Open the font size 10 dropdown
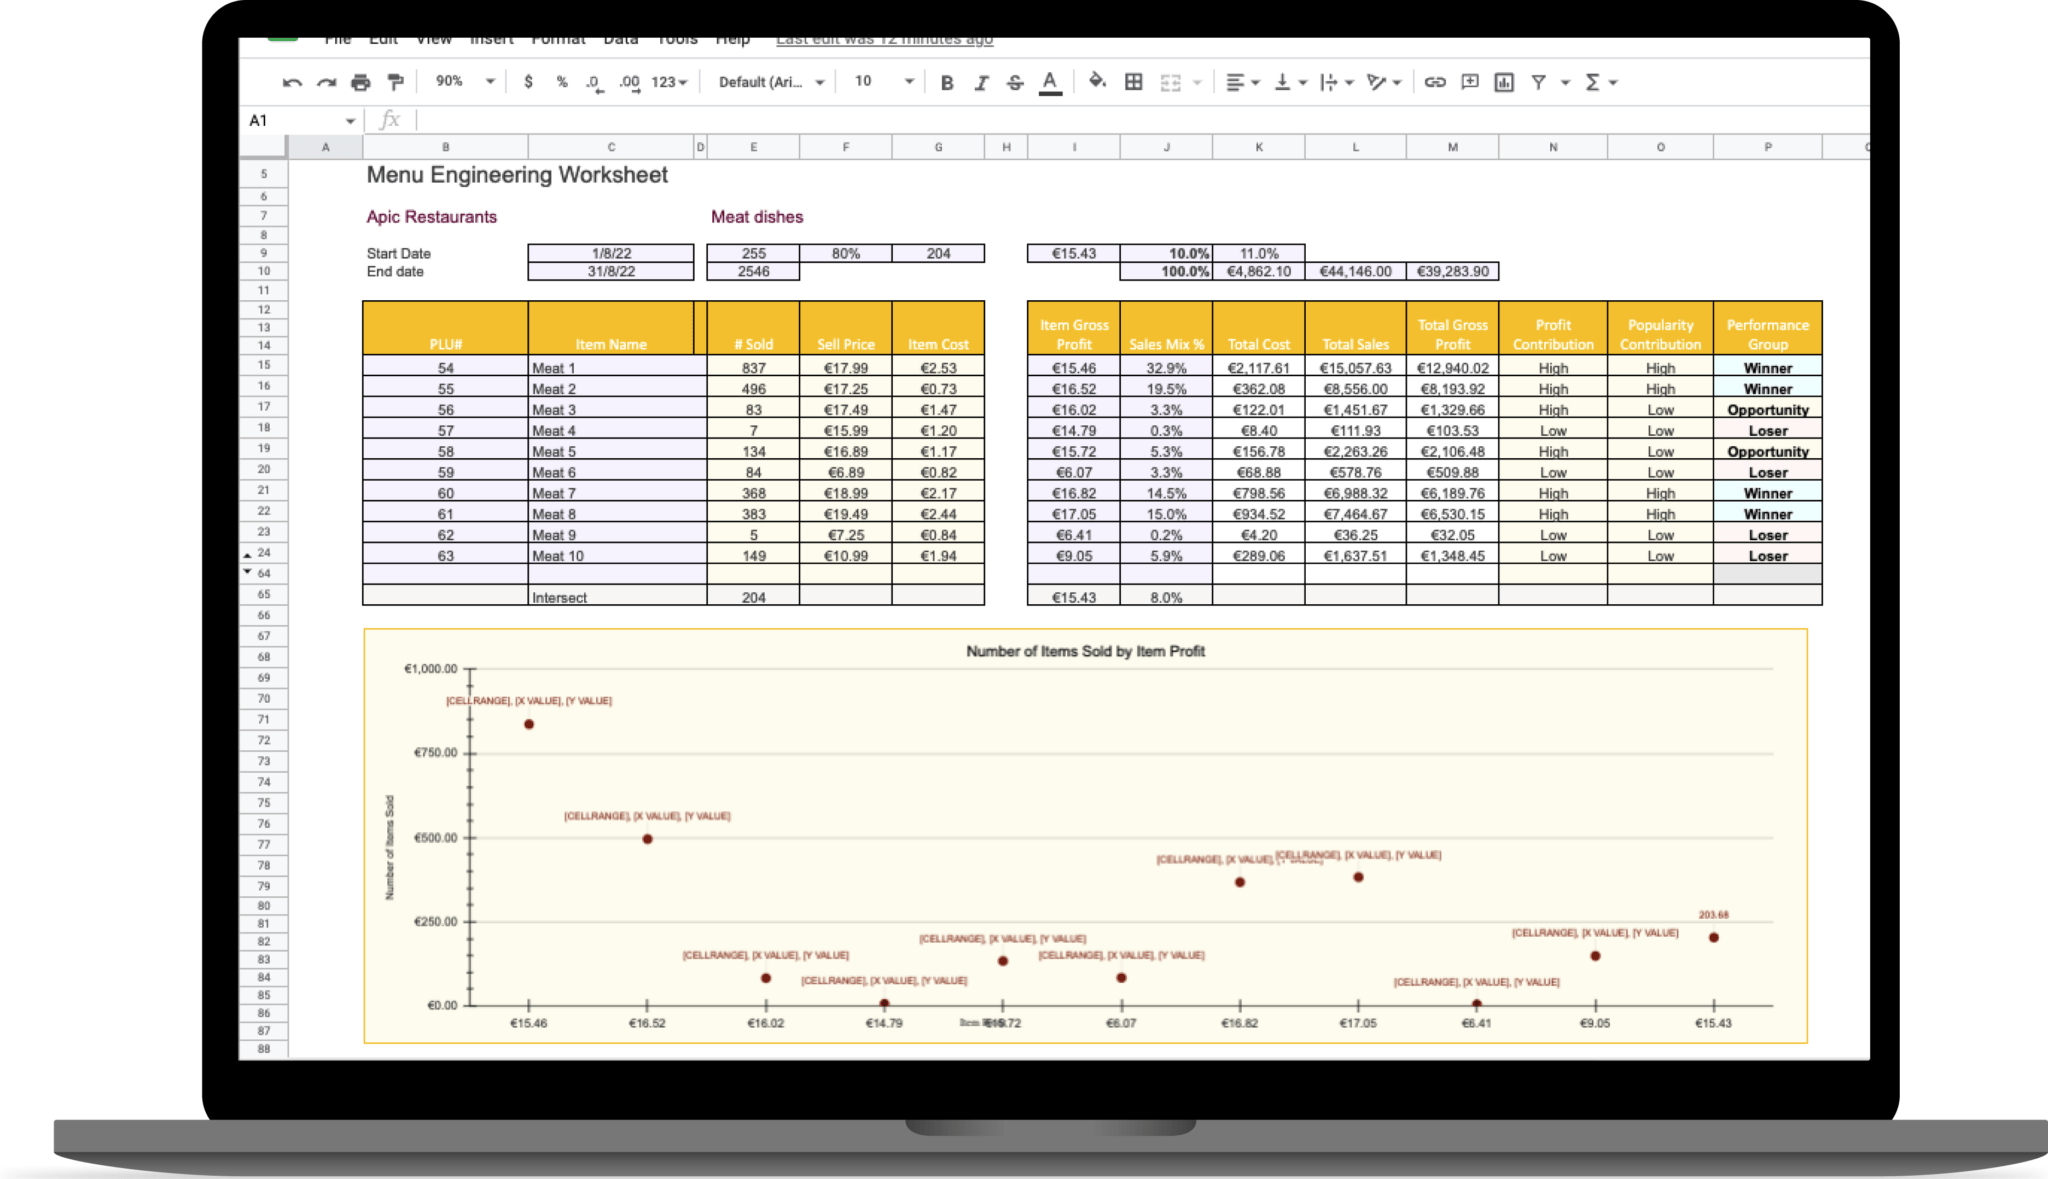This screenshot has width=2048, height=1179. pyautogui.click(x=884, y=81)
